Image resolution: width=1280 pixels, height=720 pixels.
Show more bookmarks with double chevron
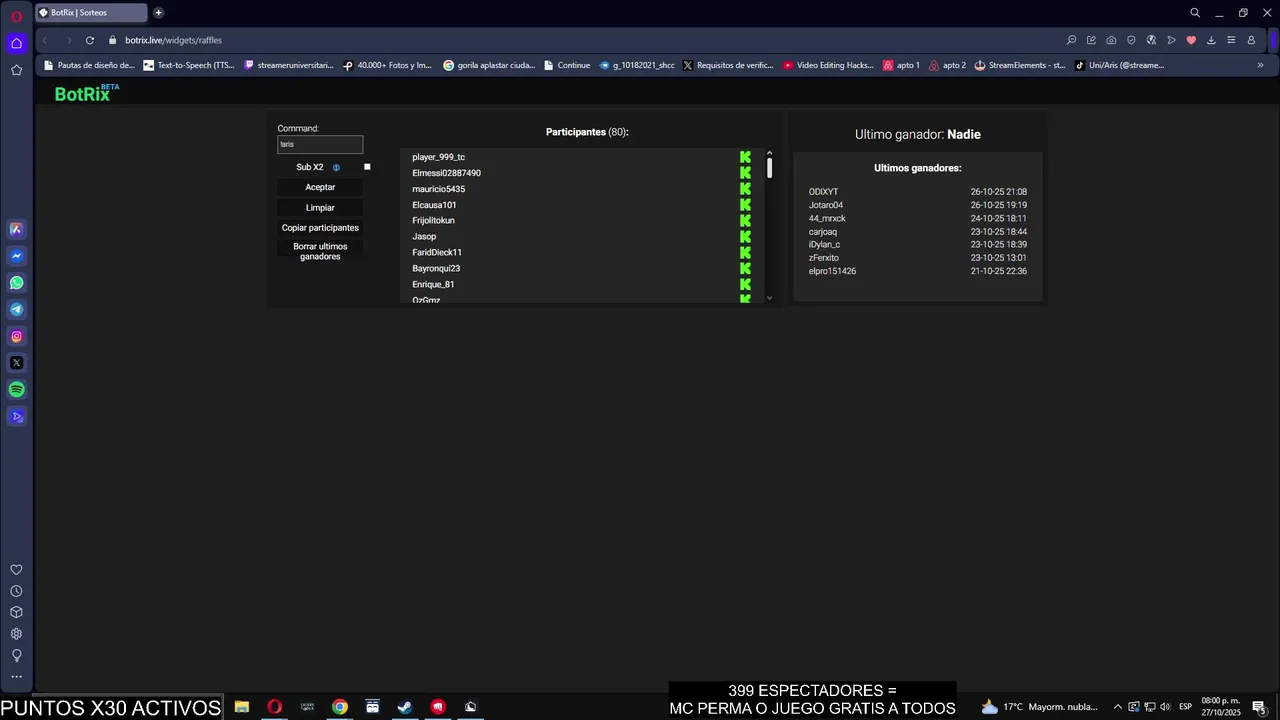(x=1260, y=65)
